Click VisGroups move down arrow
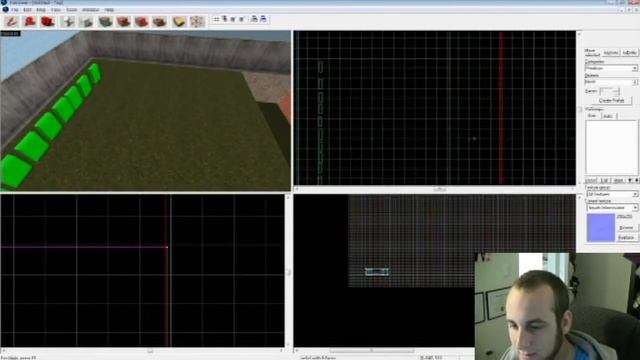Screen dimensions: 640x360 (636, 180)
